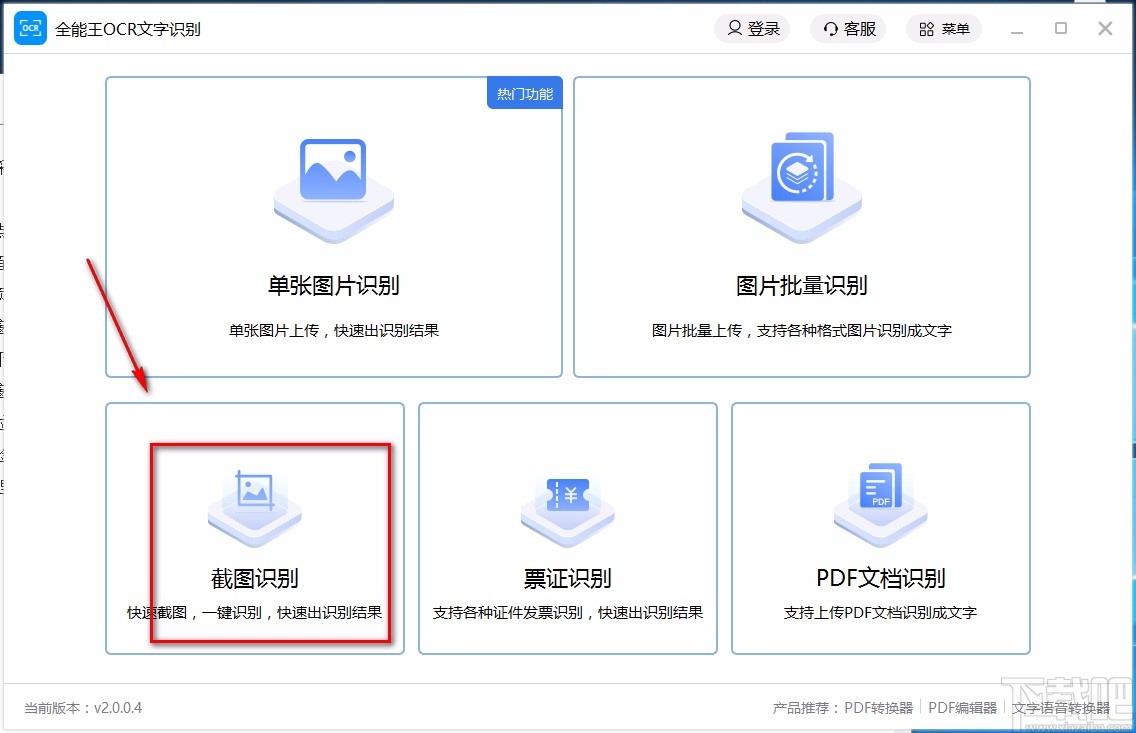The width and height of the screenshot is (1136, 733).
Task: Open the 截图识别 feature card
Action: [x=254, y=528]
